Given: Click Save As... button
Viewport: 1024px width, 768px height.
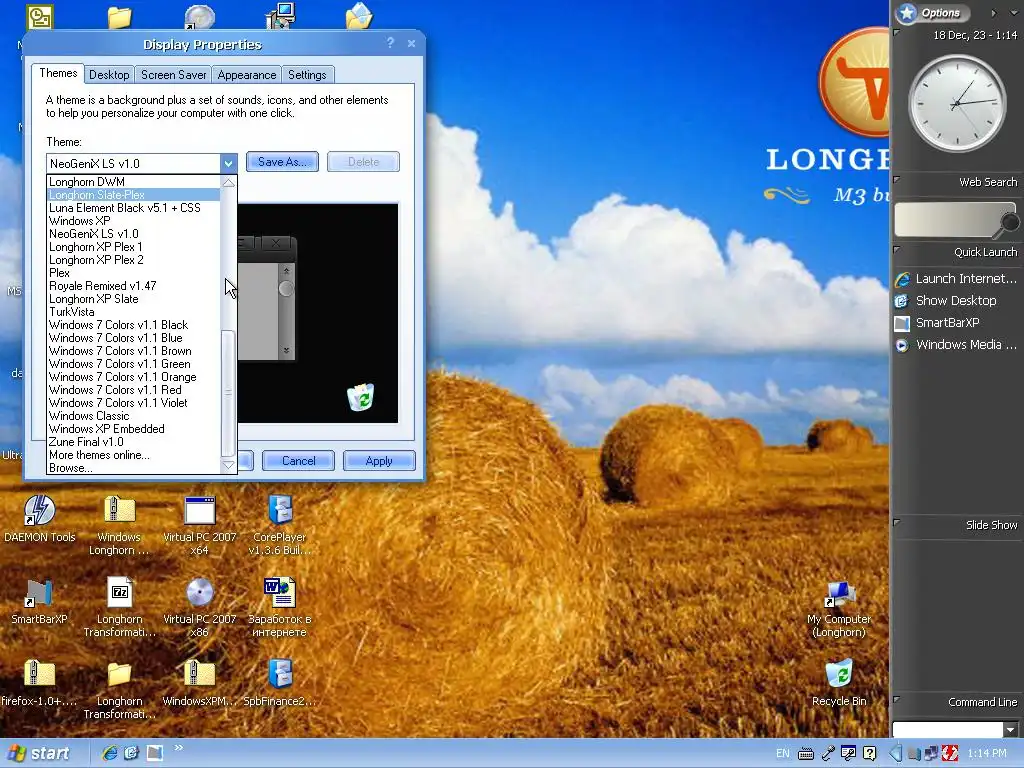Looking at the screenshot, I should point(282,162).
